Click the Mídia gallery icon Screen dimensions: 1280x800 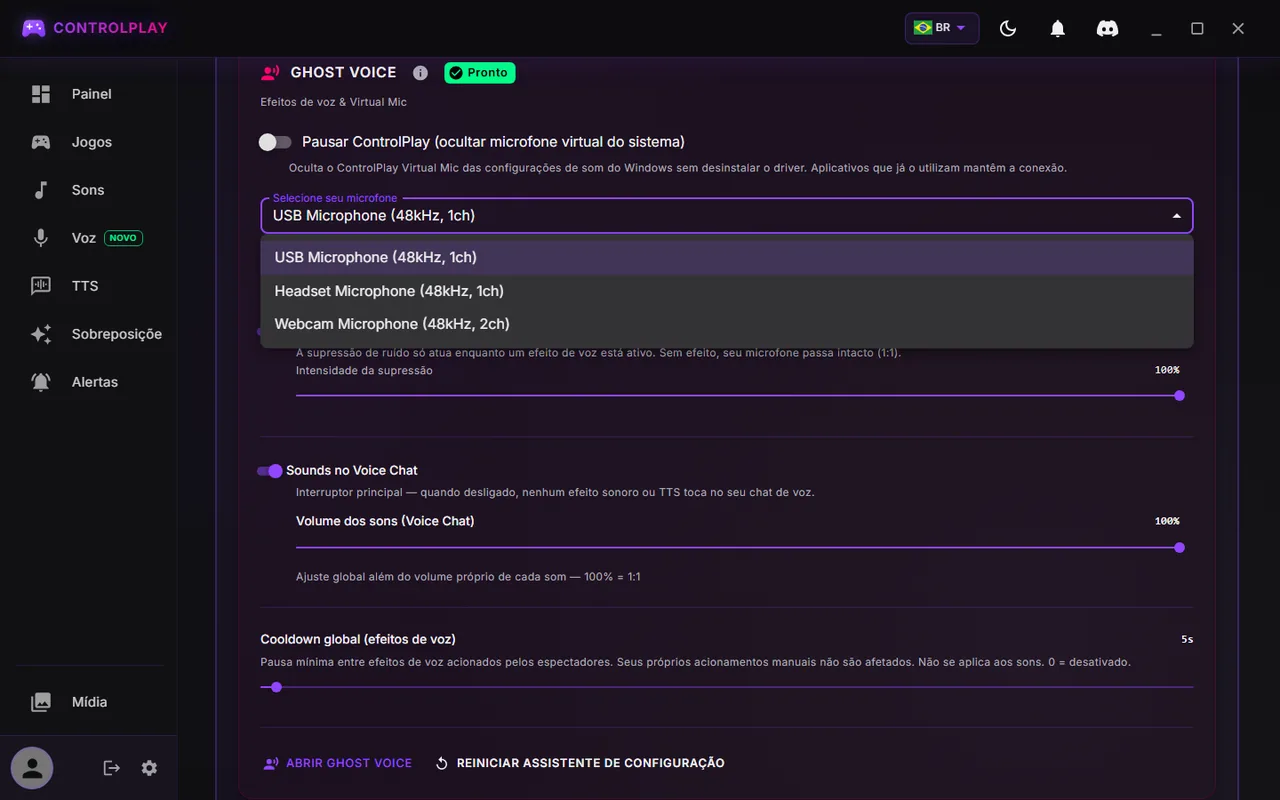[x=41, y=702]
